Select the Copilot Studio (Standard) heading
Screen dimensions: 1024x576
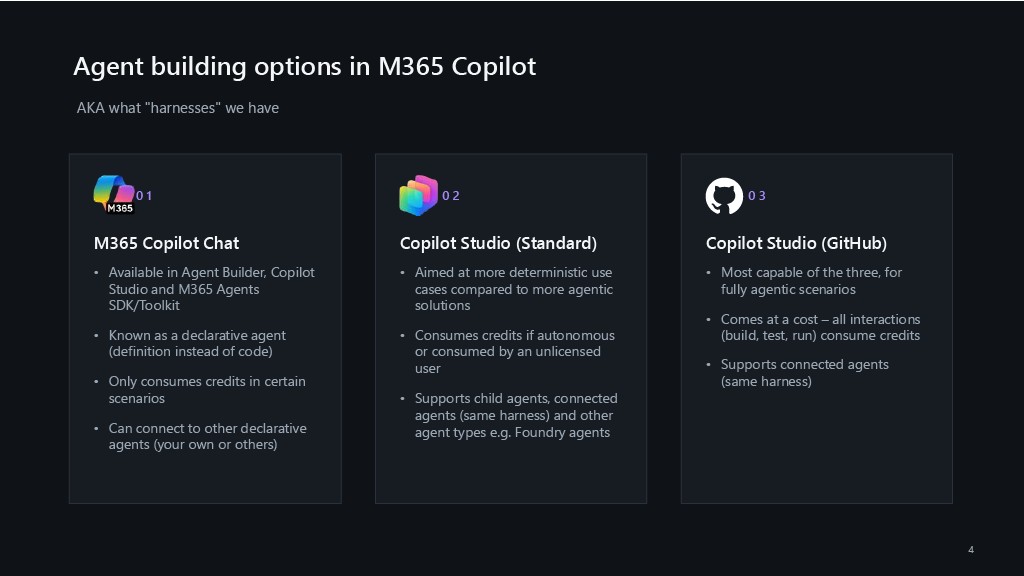pyautogui.click(x=498, y=243)
